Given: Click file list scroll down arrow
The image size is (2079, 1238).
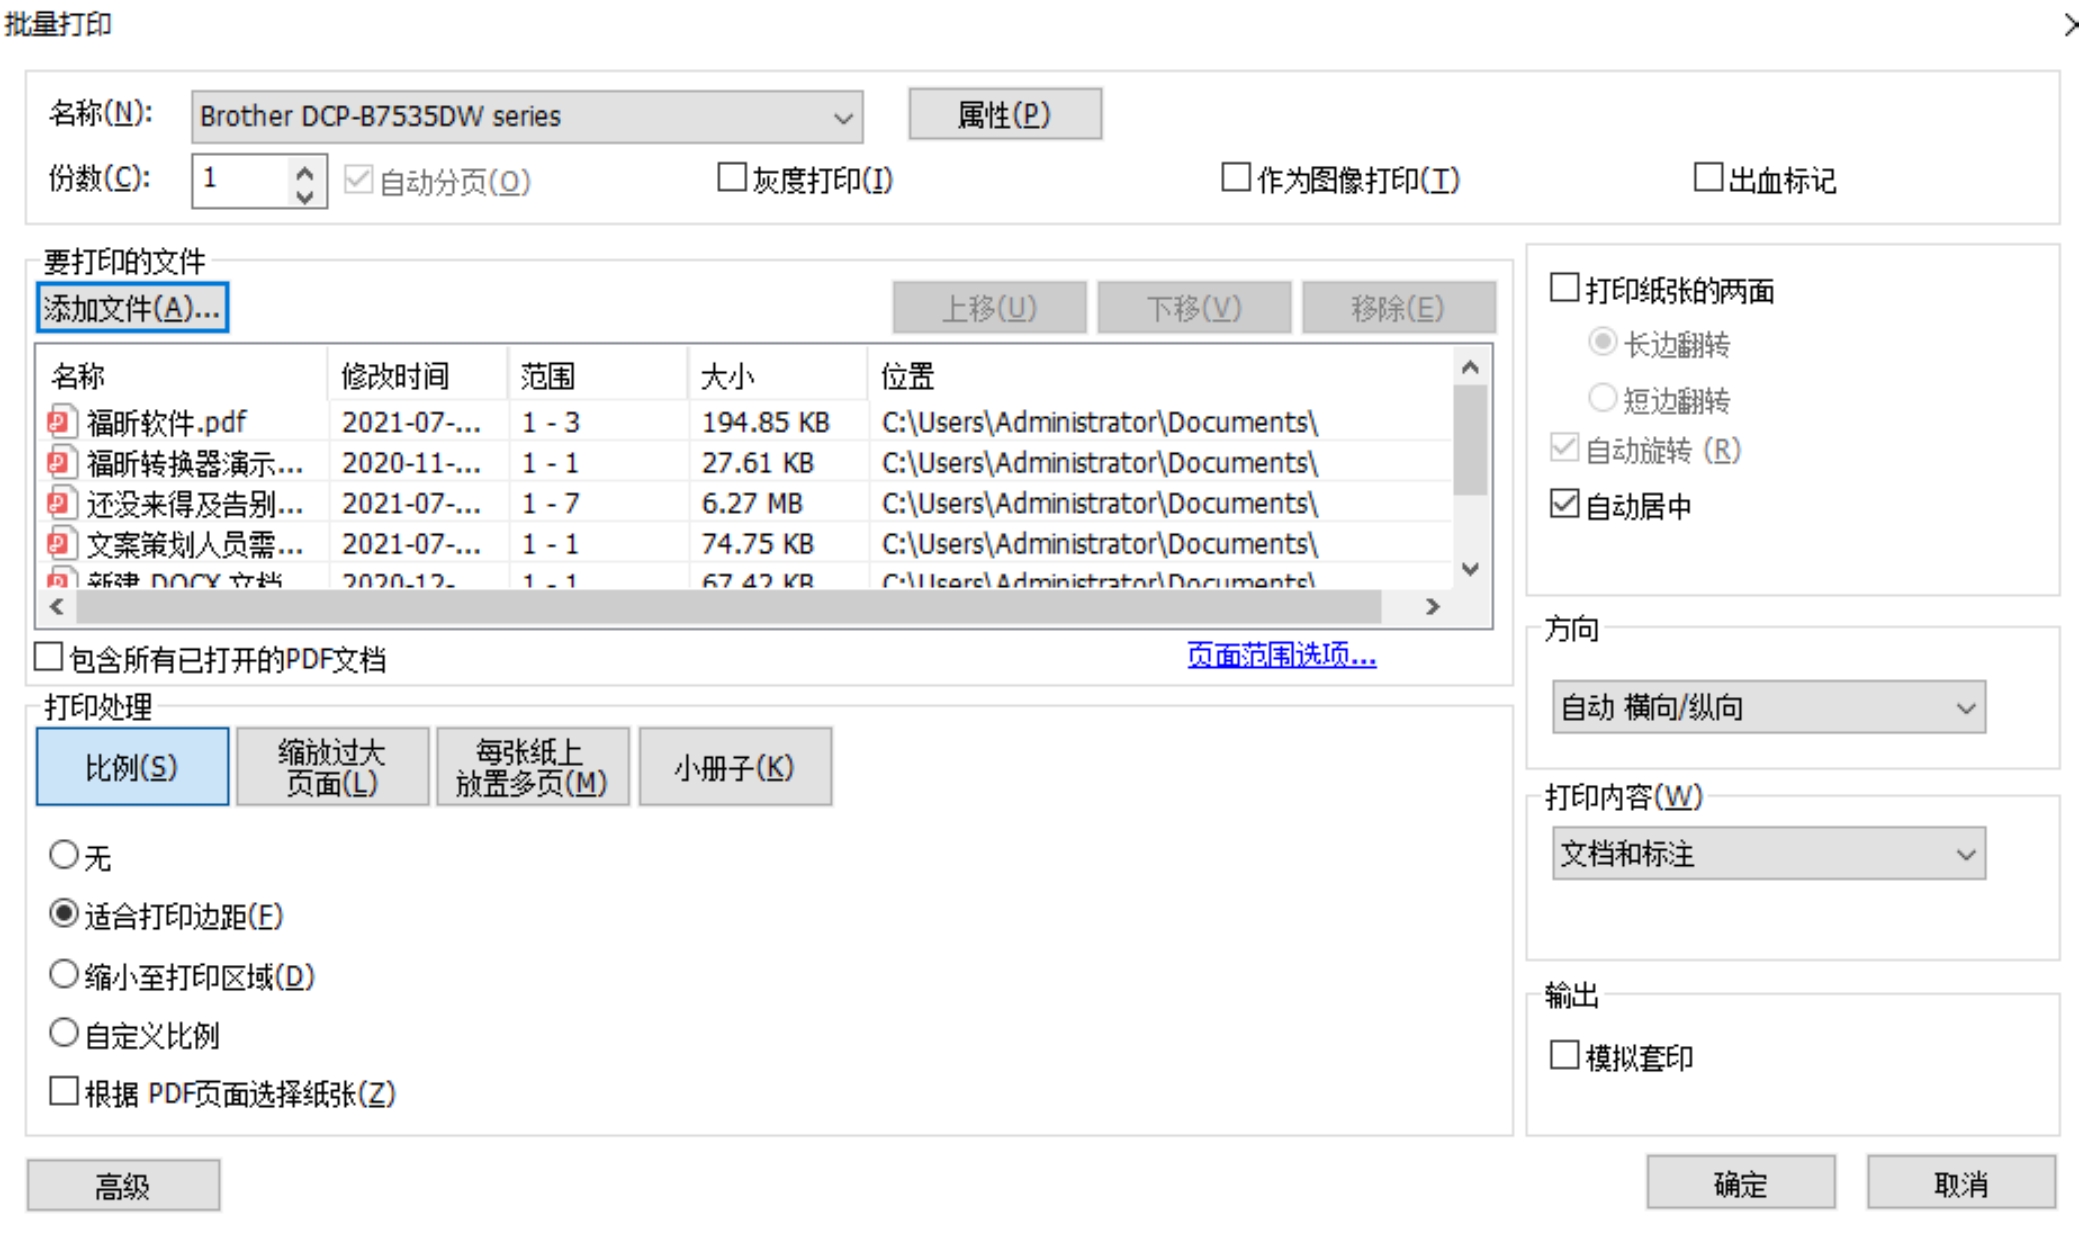Looking at the screenshot, I should pyautogui.click(x=1470, y=569).
